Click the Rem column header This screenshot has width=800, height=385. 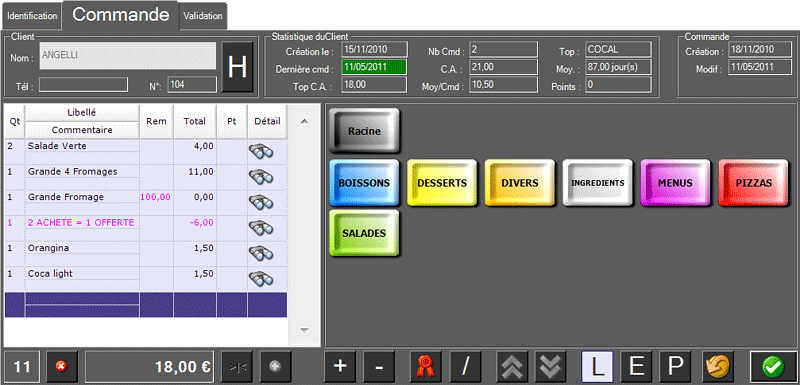pos(157,121)
